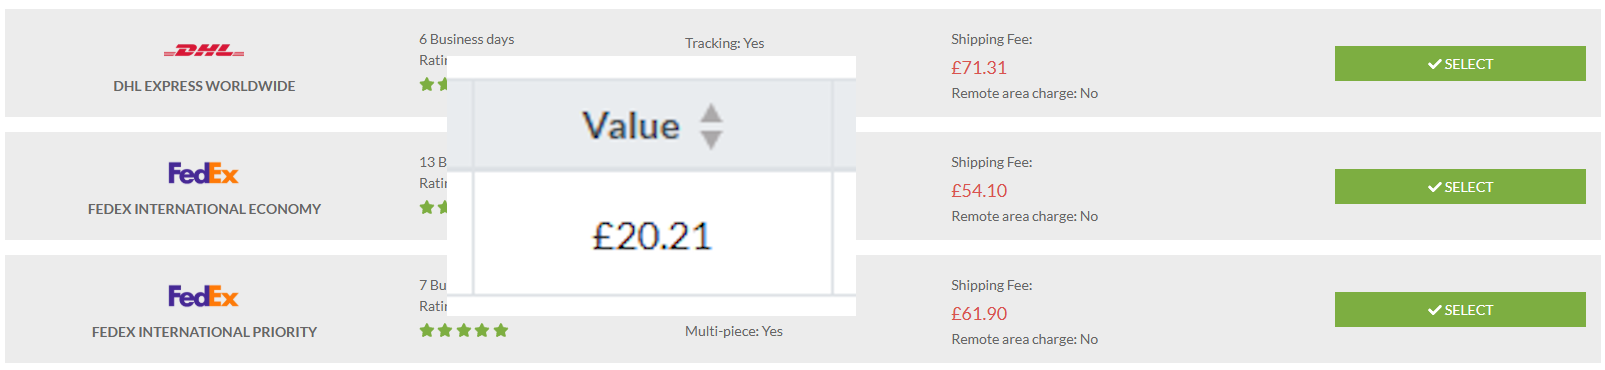Click the DHL logo icon
1605x370 pixels.
click(x=204, y=50)
